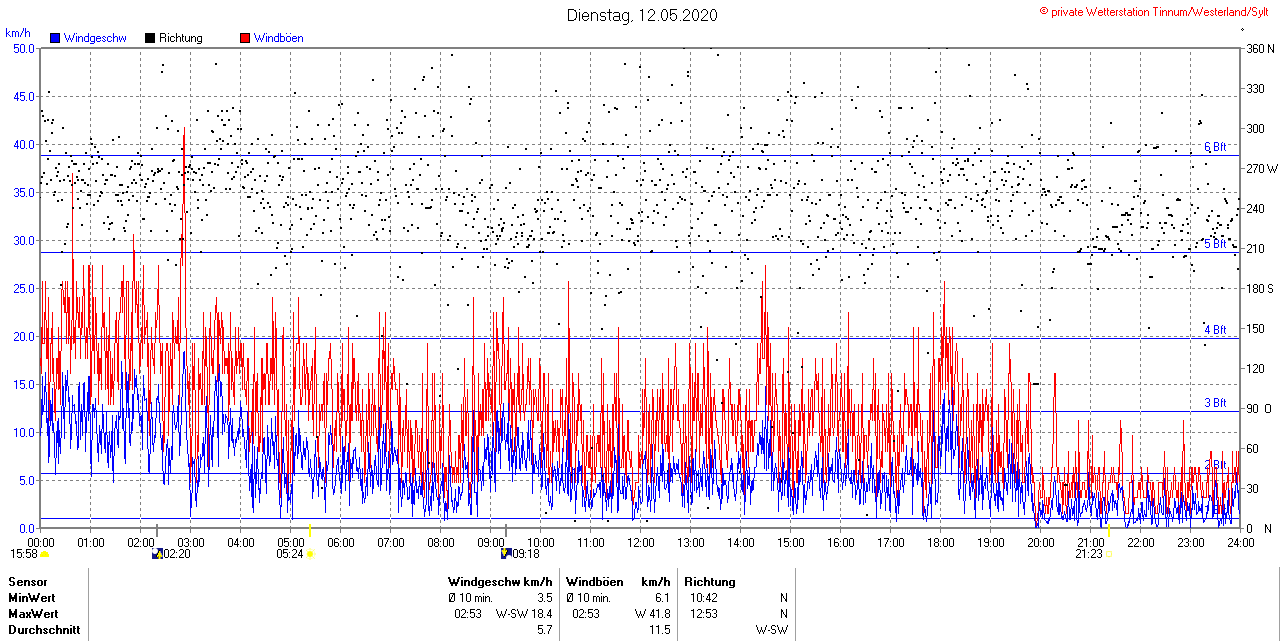Click the 40.0 value on the left axis
Image resolution: width=1280 pixels, height=641 pixels.
(x=24, y=144)
